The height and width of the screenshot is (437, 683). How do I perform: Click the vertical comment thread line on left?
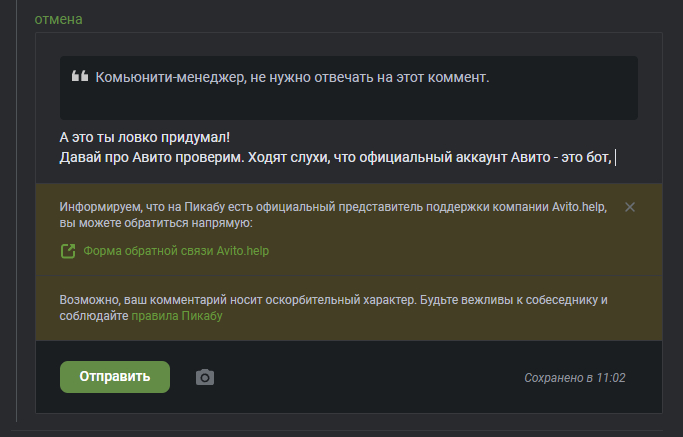click(17, 220)
